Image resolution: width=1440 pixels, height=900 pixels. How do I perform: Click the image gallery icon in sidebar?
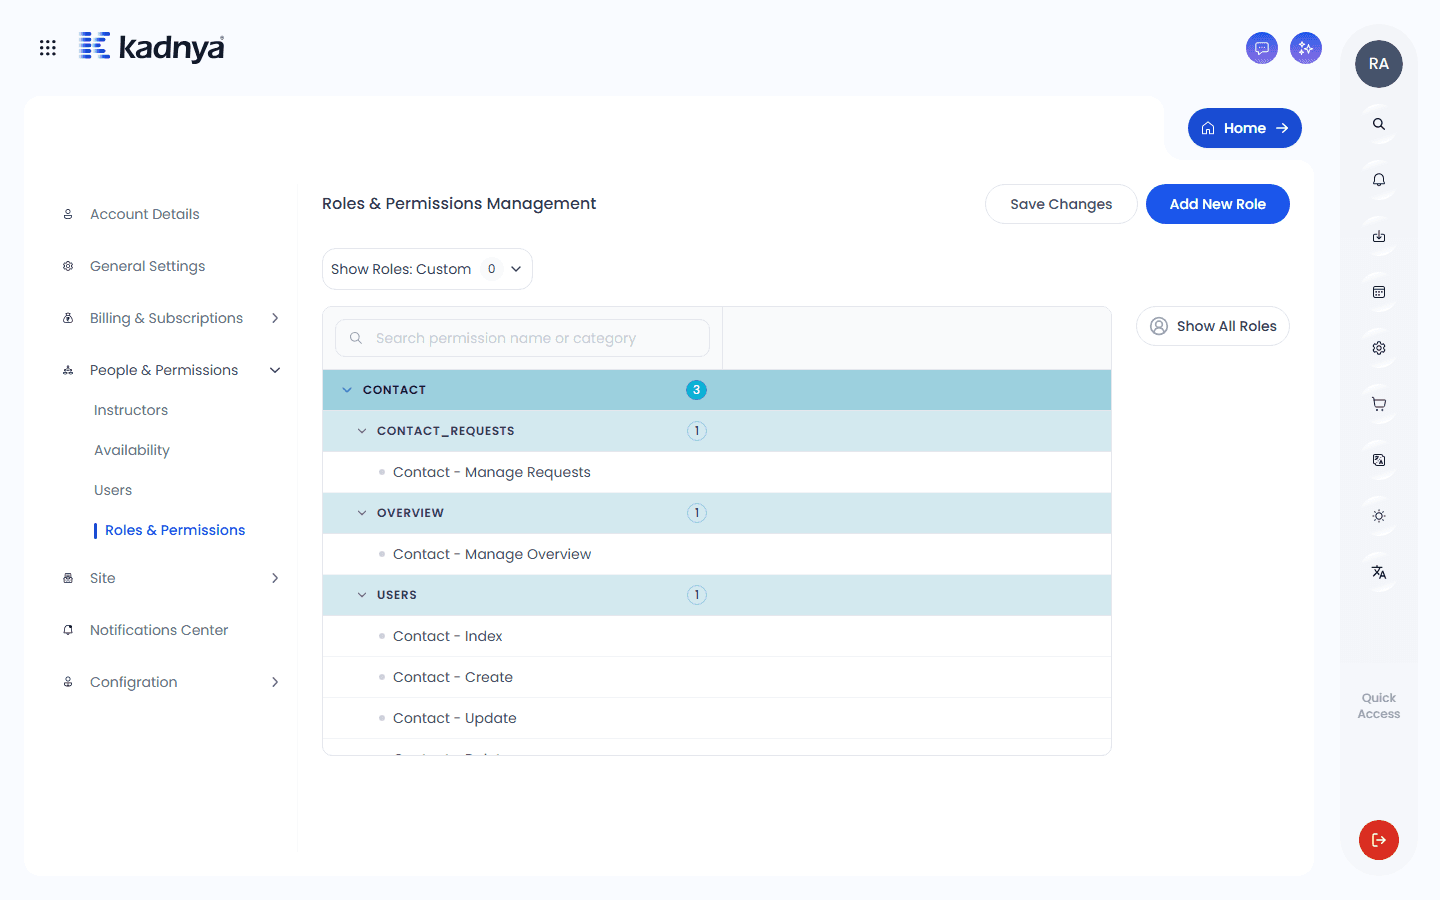pos(1379,460)
